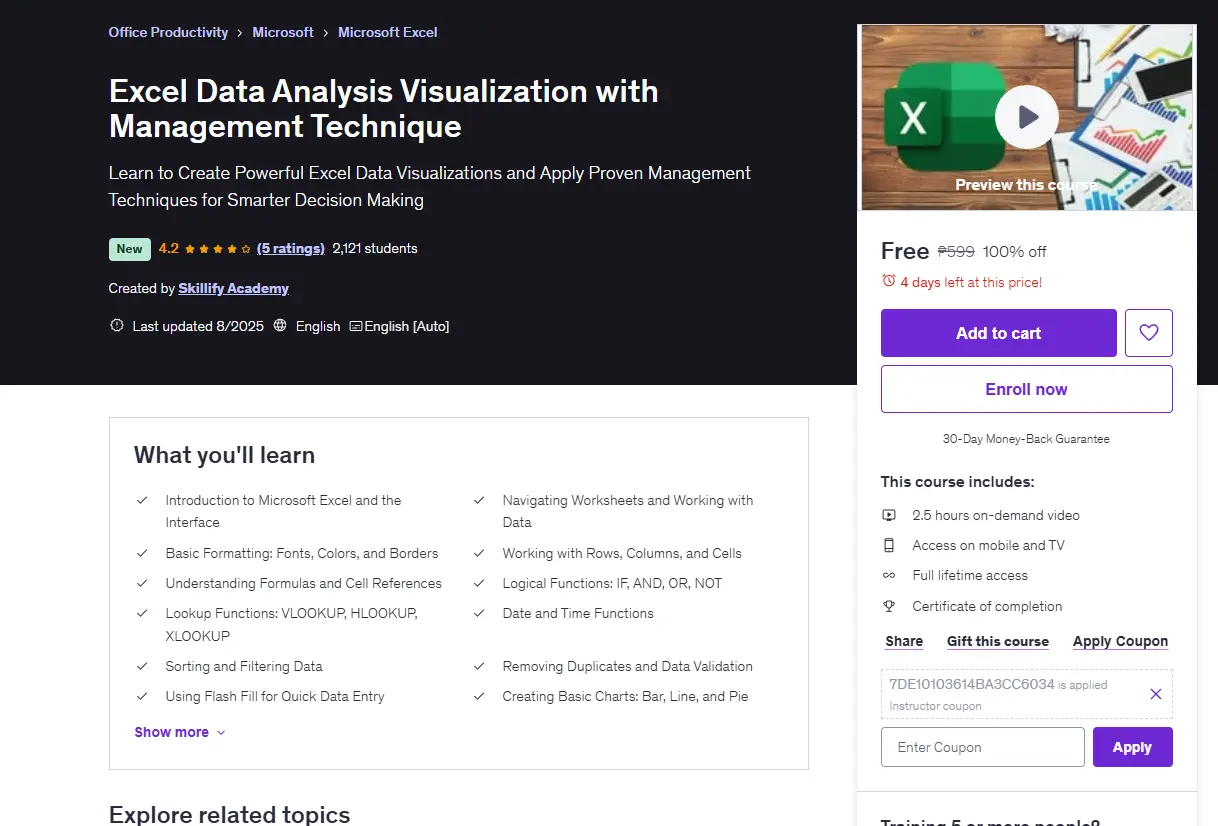The image size is (1218, 826).
Task: Click '2.5 hours on-demand video' text
Action: pos(996,515)
